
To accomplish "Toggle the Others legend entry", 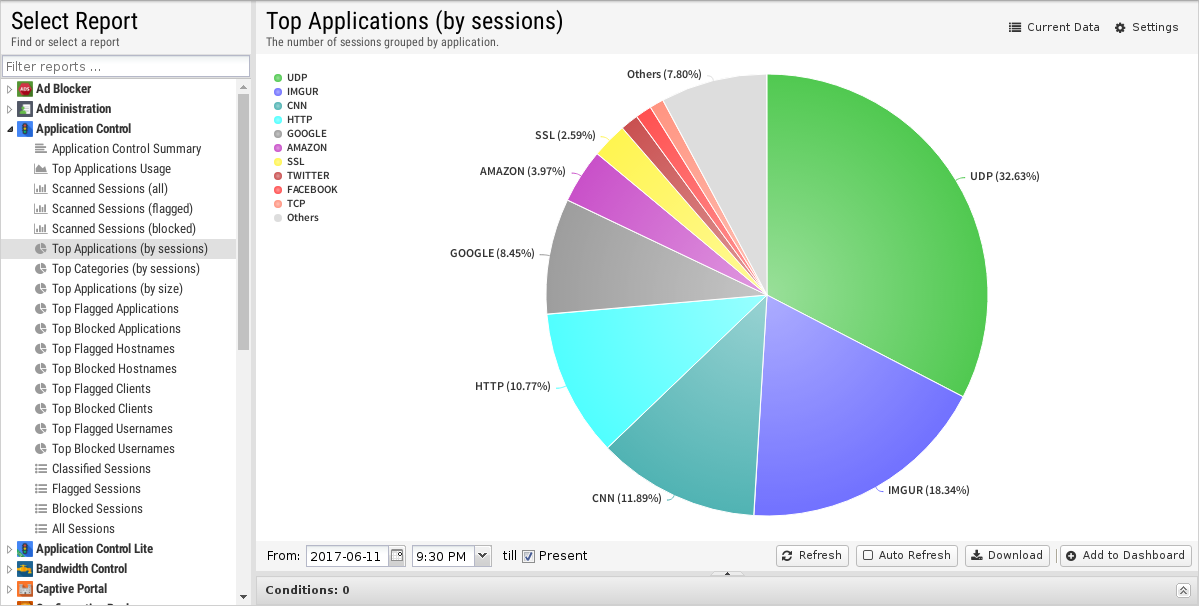I will pos(297,218).
